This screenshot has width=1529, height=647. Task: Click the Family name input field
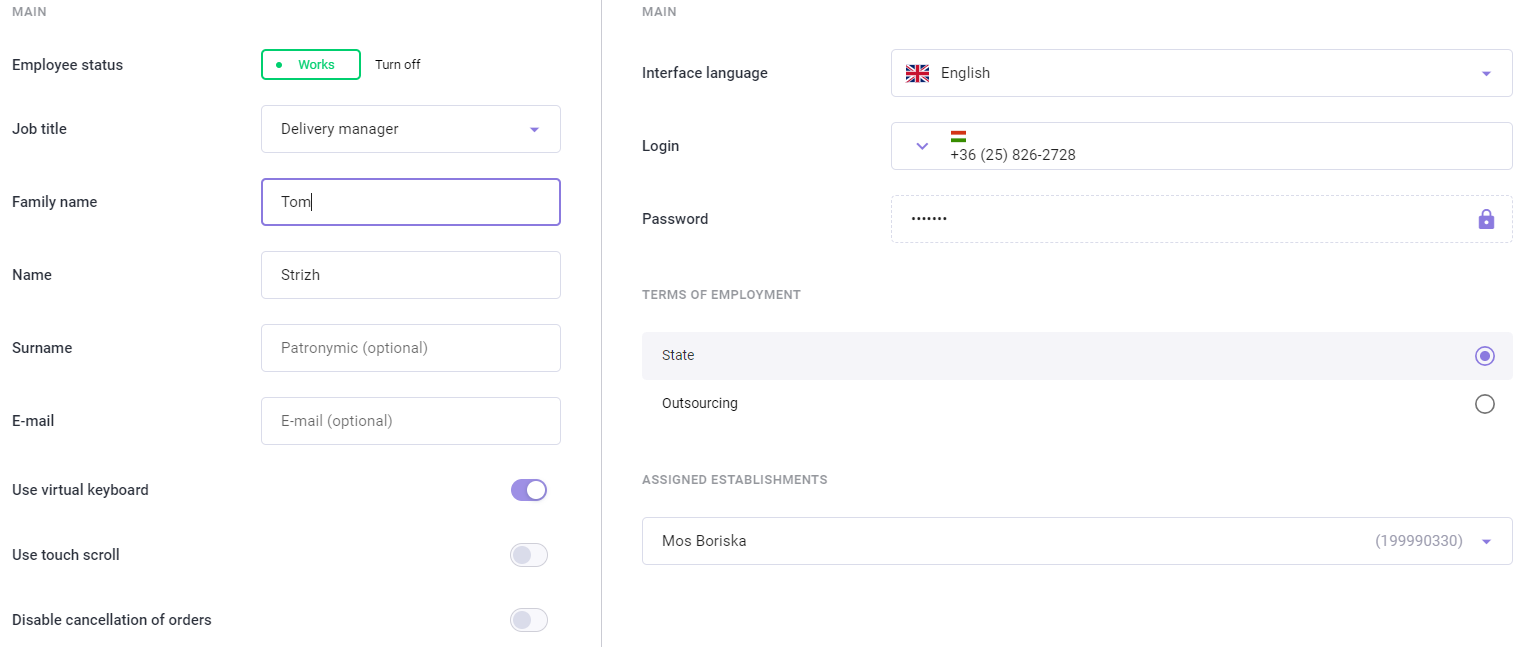(411, 202)
